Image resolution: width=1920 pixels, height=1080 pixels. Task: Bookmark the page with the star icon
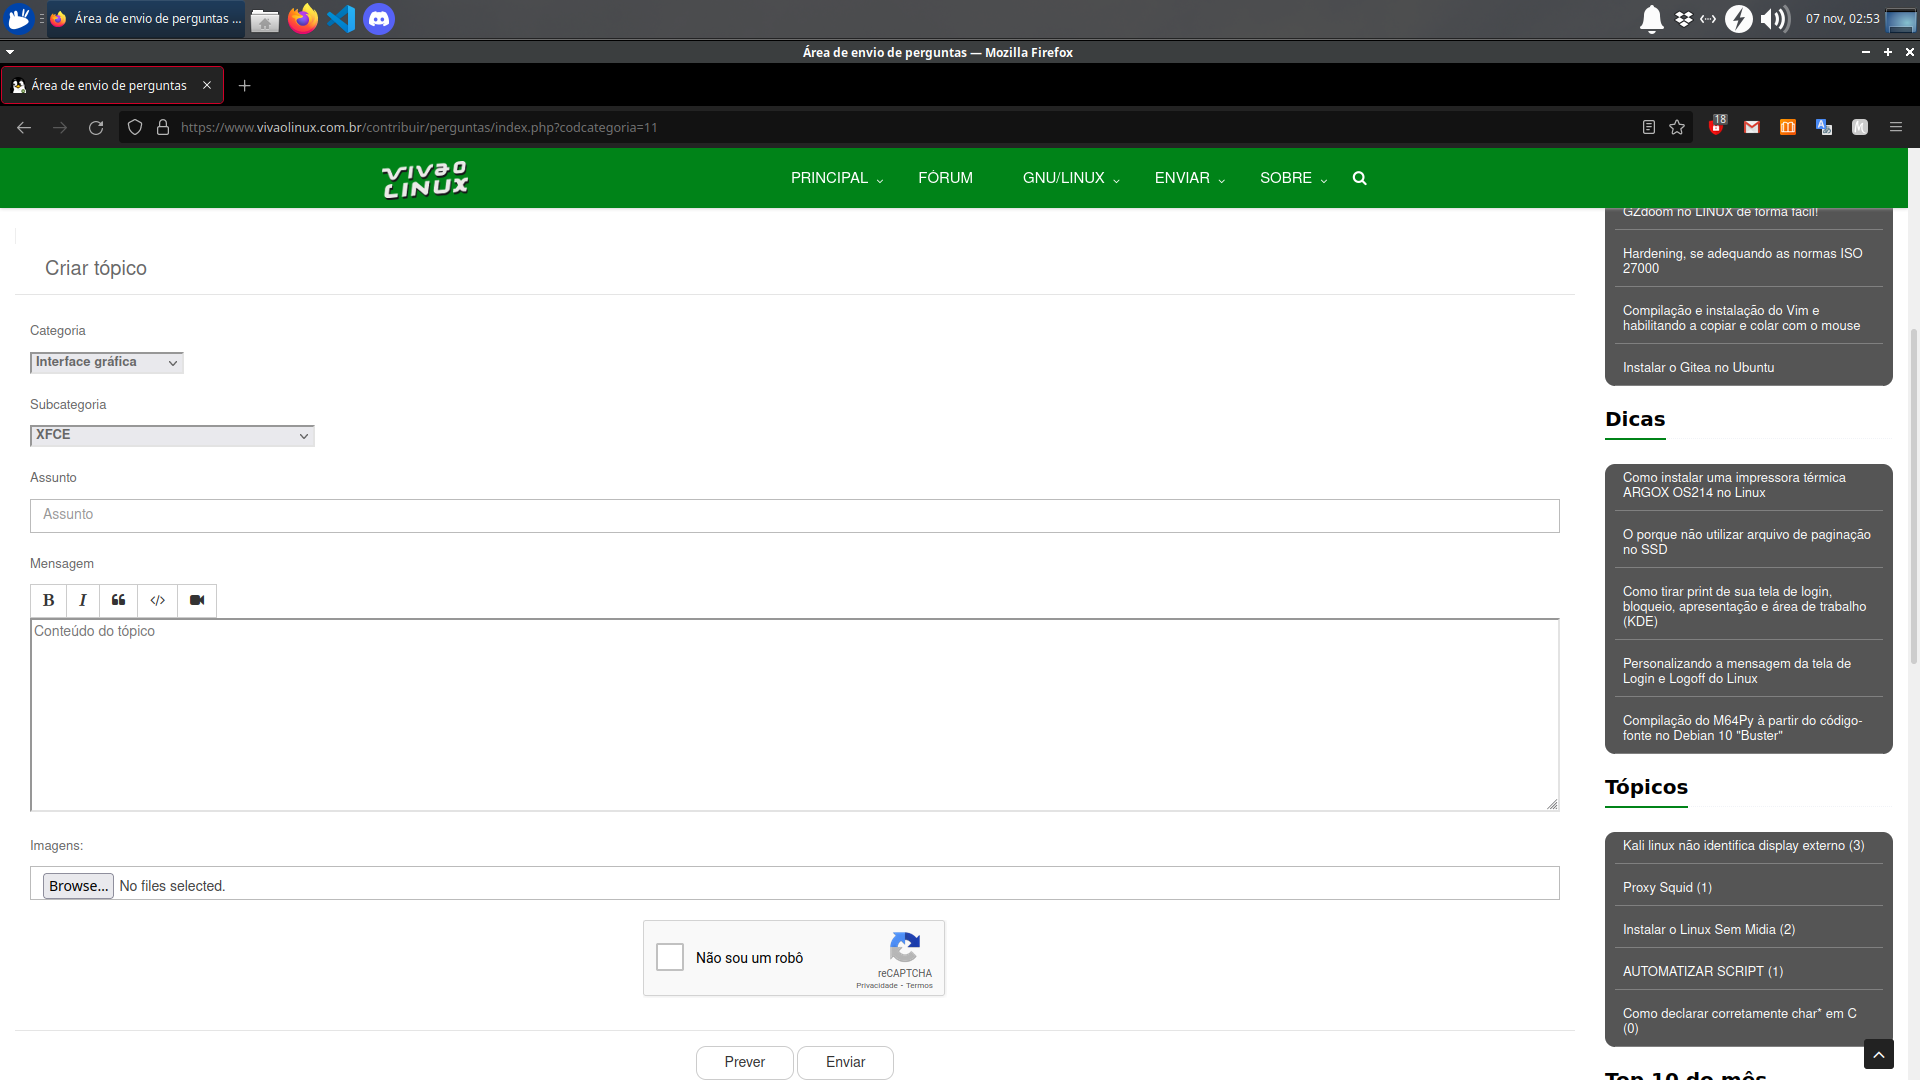[x=1677, y=127]
